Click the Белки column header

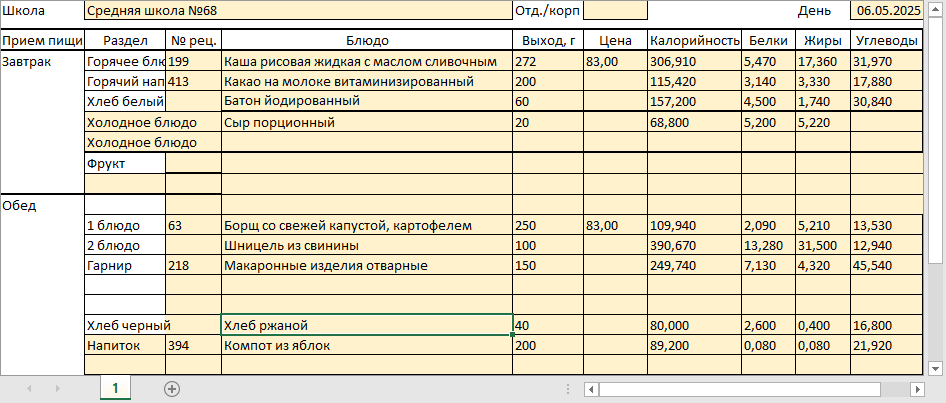tap(769, 40)
